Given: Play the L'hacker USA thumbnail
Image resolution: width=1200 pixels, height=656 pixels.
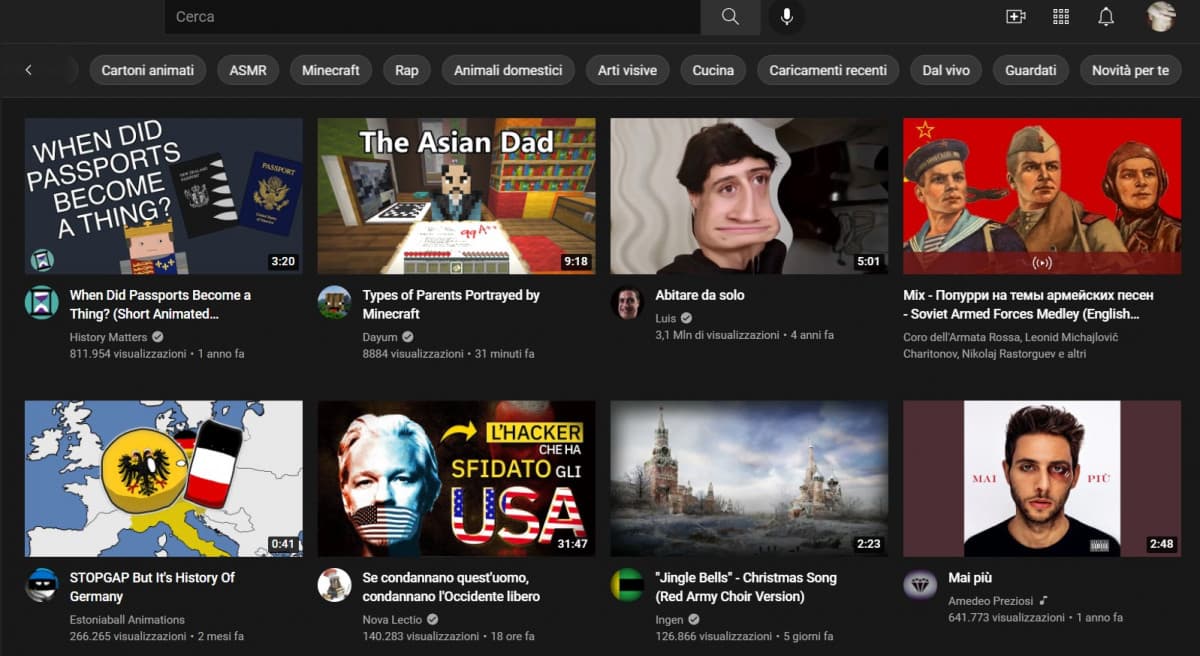Looking at the screenshot, I should click(x=457, y=479).
